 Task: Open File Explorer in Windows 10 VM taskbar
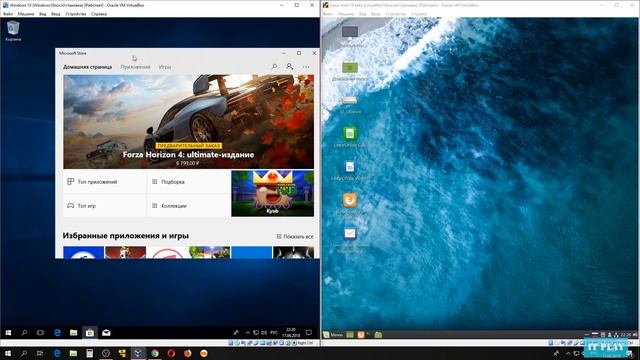73,333
